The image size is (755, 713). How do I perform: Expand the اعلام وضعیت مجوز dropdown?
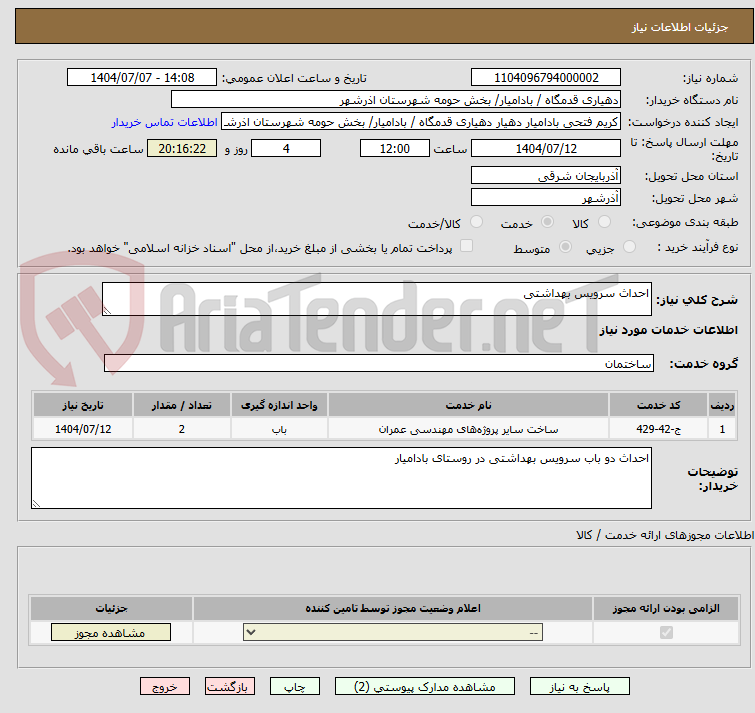[393, 632]
